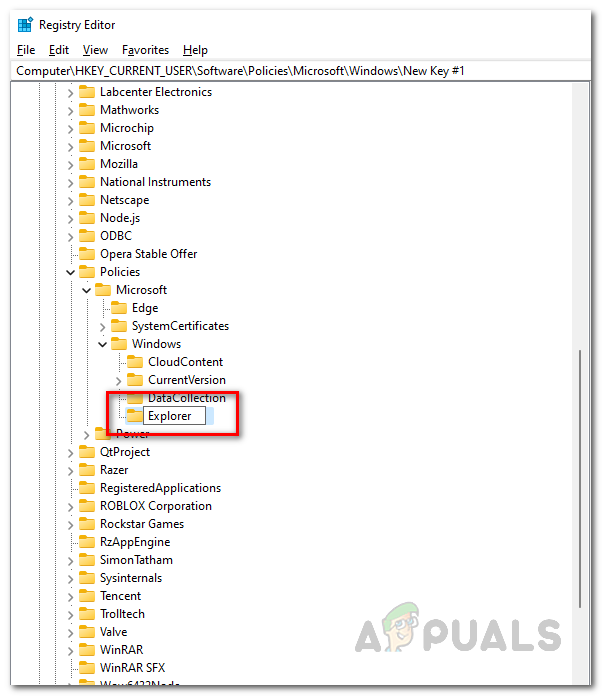
Task: Select the Tencent key
Action: [x=120, y=596]
